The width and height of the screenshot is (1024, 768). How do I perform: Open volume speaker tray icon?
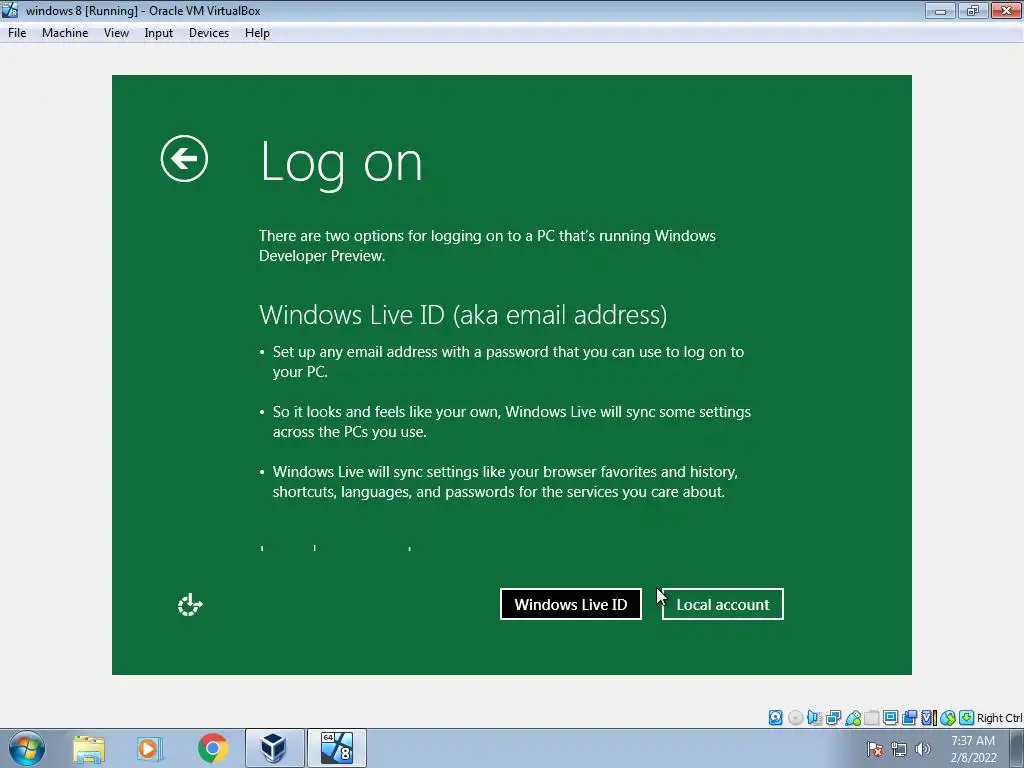pyautogui.click(x=922, y=749)
